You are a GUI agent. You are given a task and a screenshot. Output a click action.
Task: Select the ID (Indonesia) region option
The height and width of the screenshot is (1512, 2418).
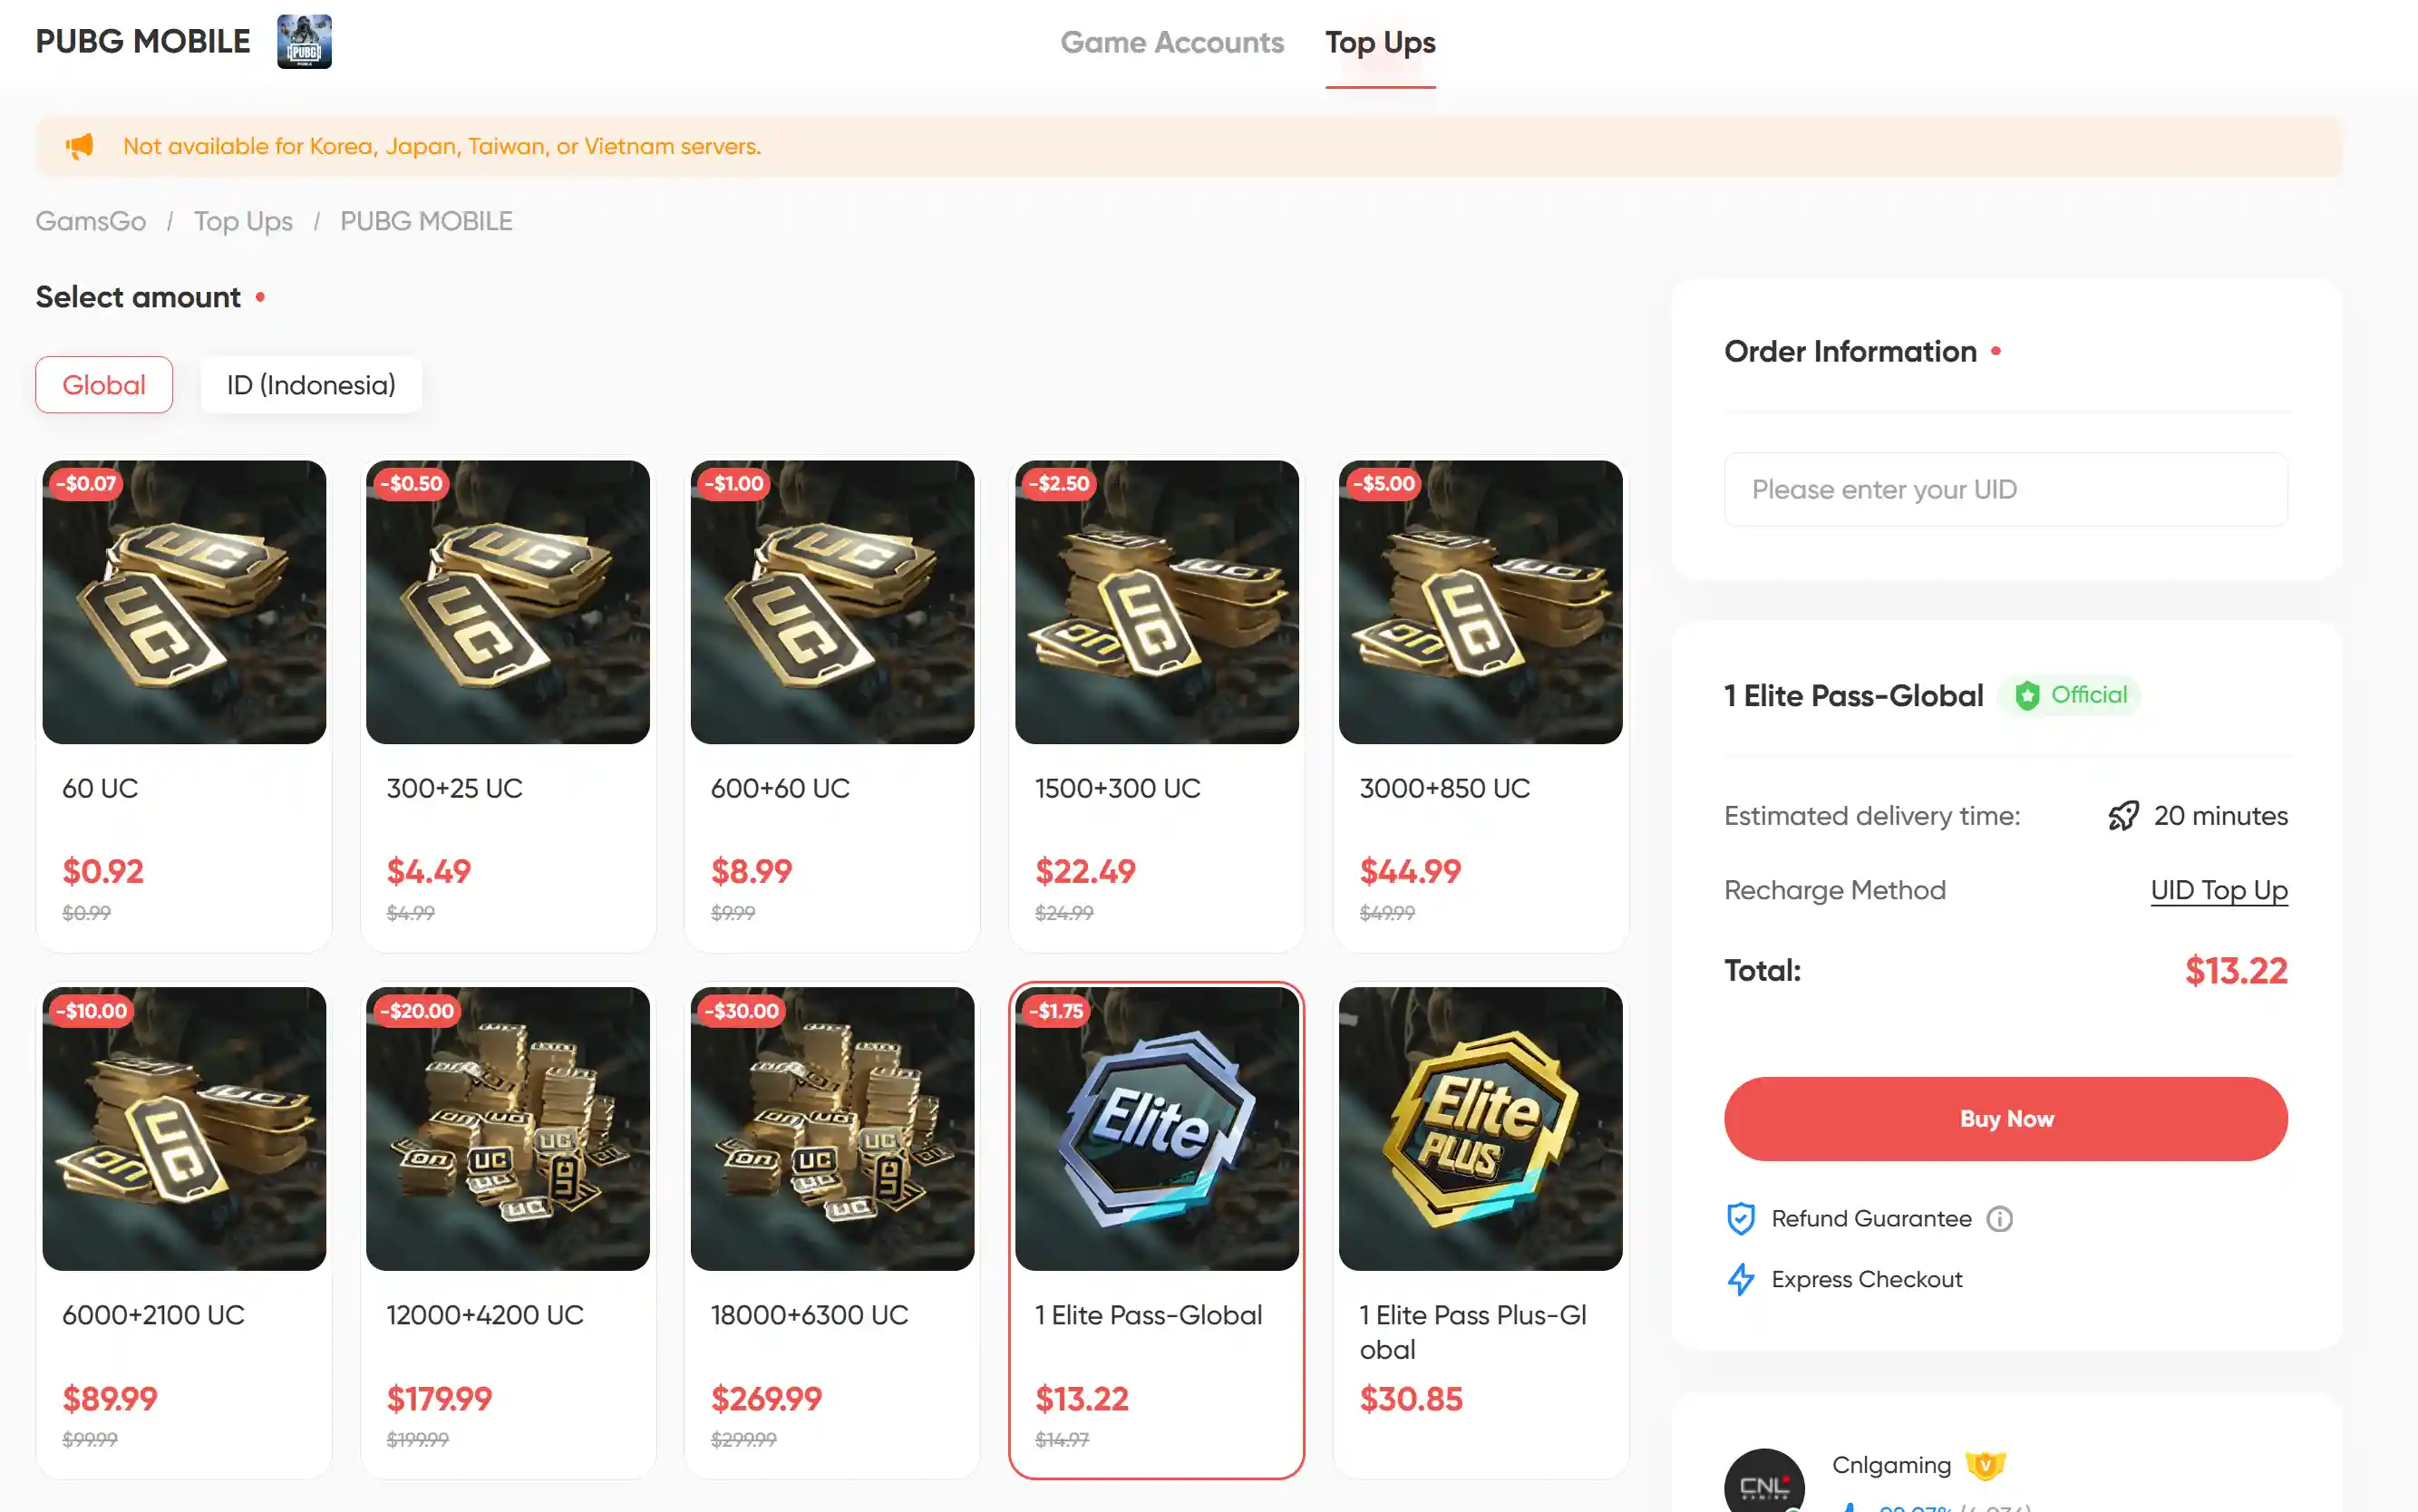(311, 385)
